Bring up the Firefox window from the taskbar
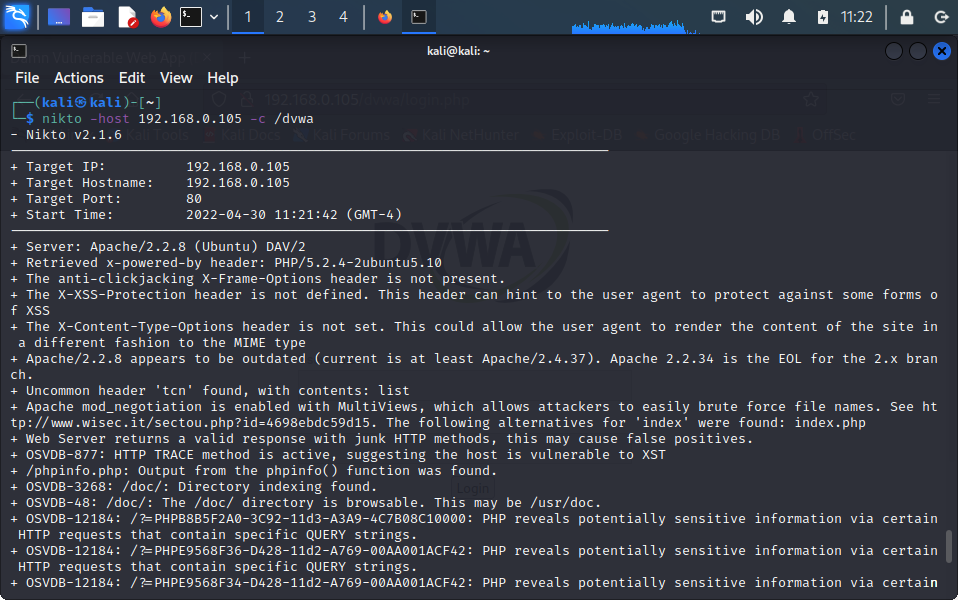The width and height of the screenshot is (958, 600). (385, 17)
